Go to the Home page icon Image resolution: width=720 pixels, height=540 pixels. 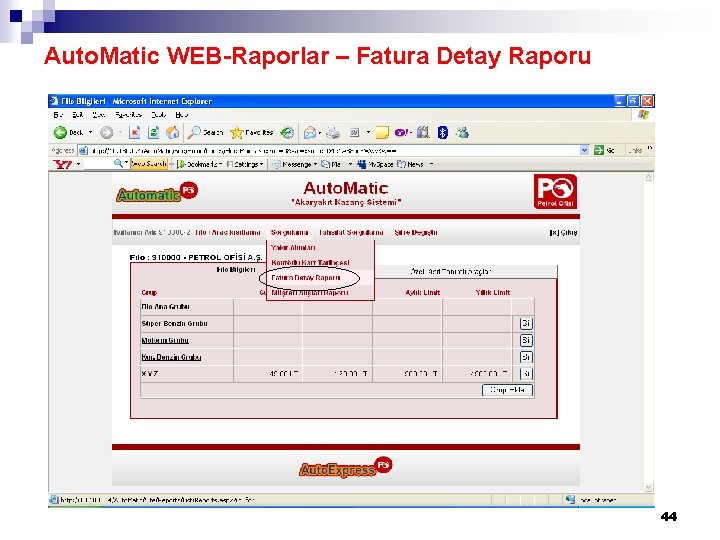(173, 133)
